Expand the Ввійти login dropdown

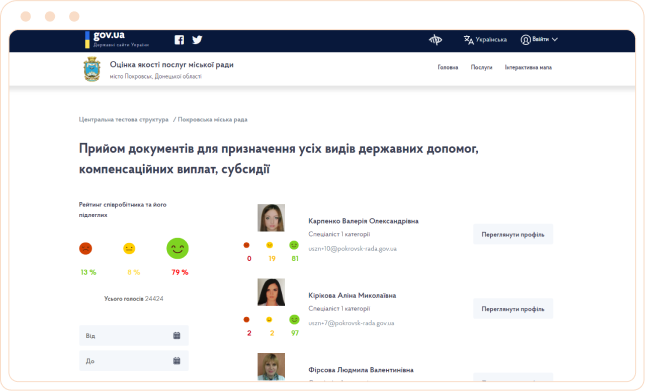click(x=539, y=39)
